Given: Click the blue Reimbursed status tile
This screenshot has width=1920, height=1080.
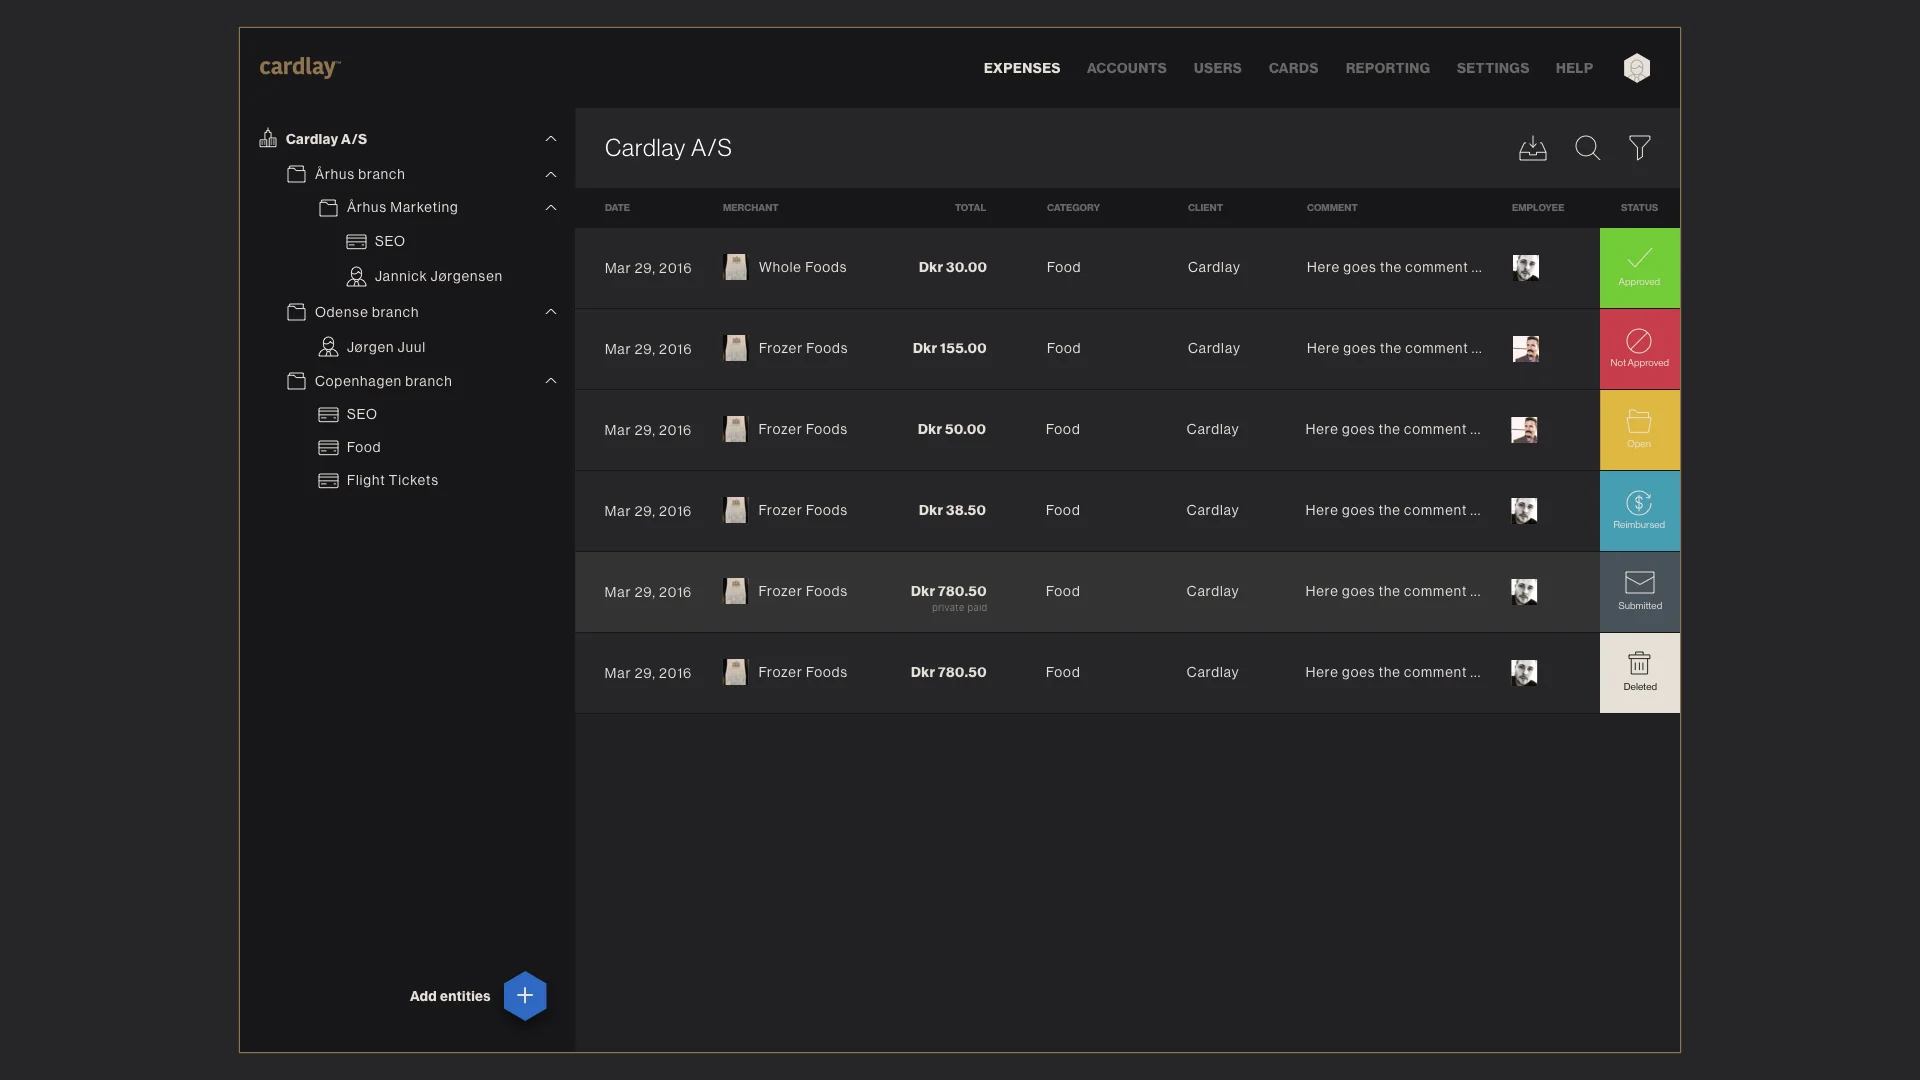Looking at the screenshot, I should (1639, 511).
